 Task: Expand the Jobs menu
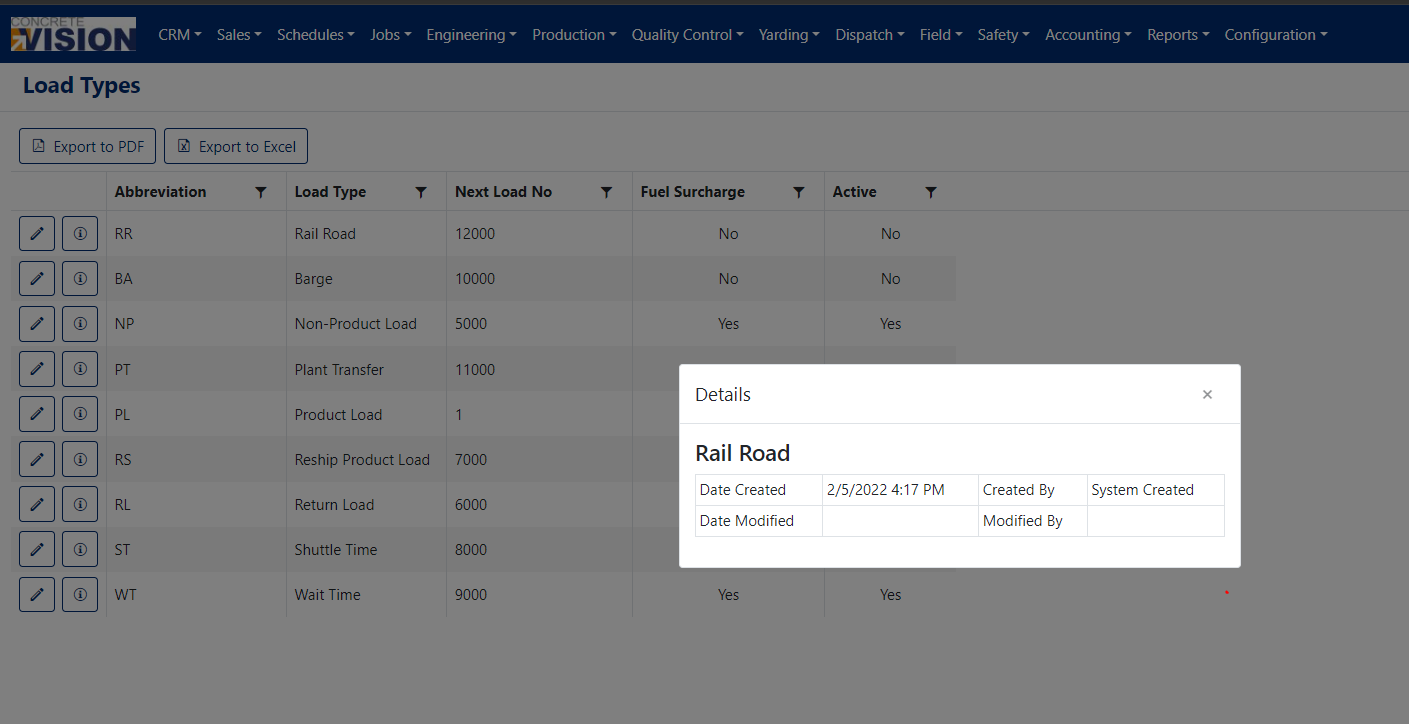(x=391, y=34)
